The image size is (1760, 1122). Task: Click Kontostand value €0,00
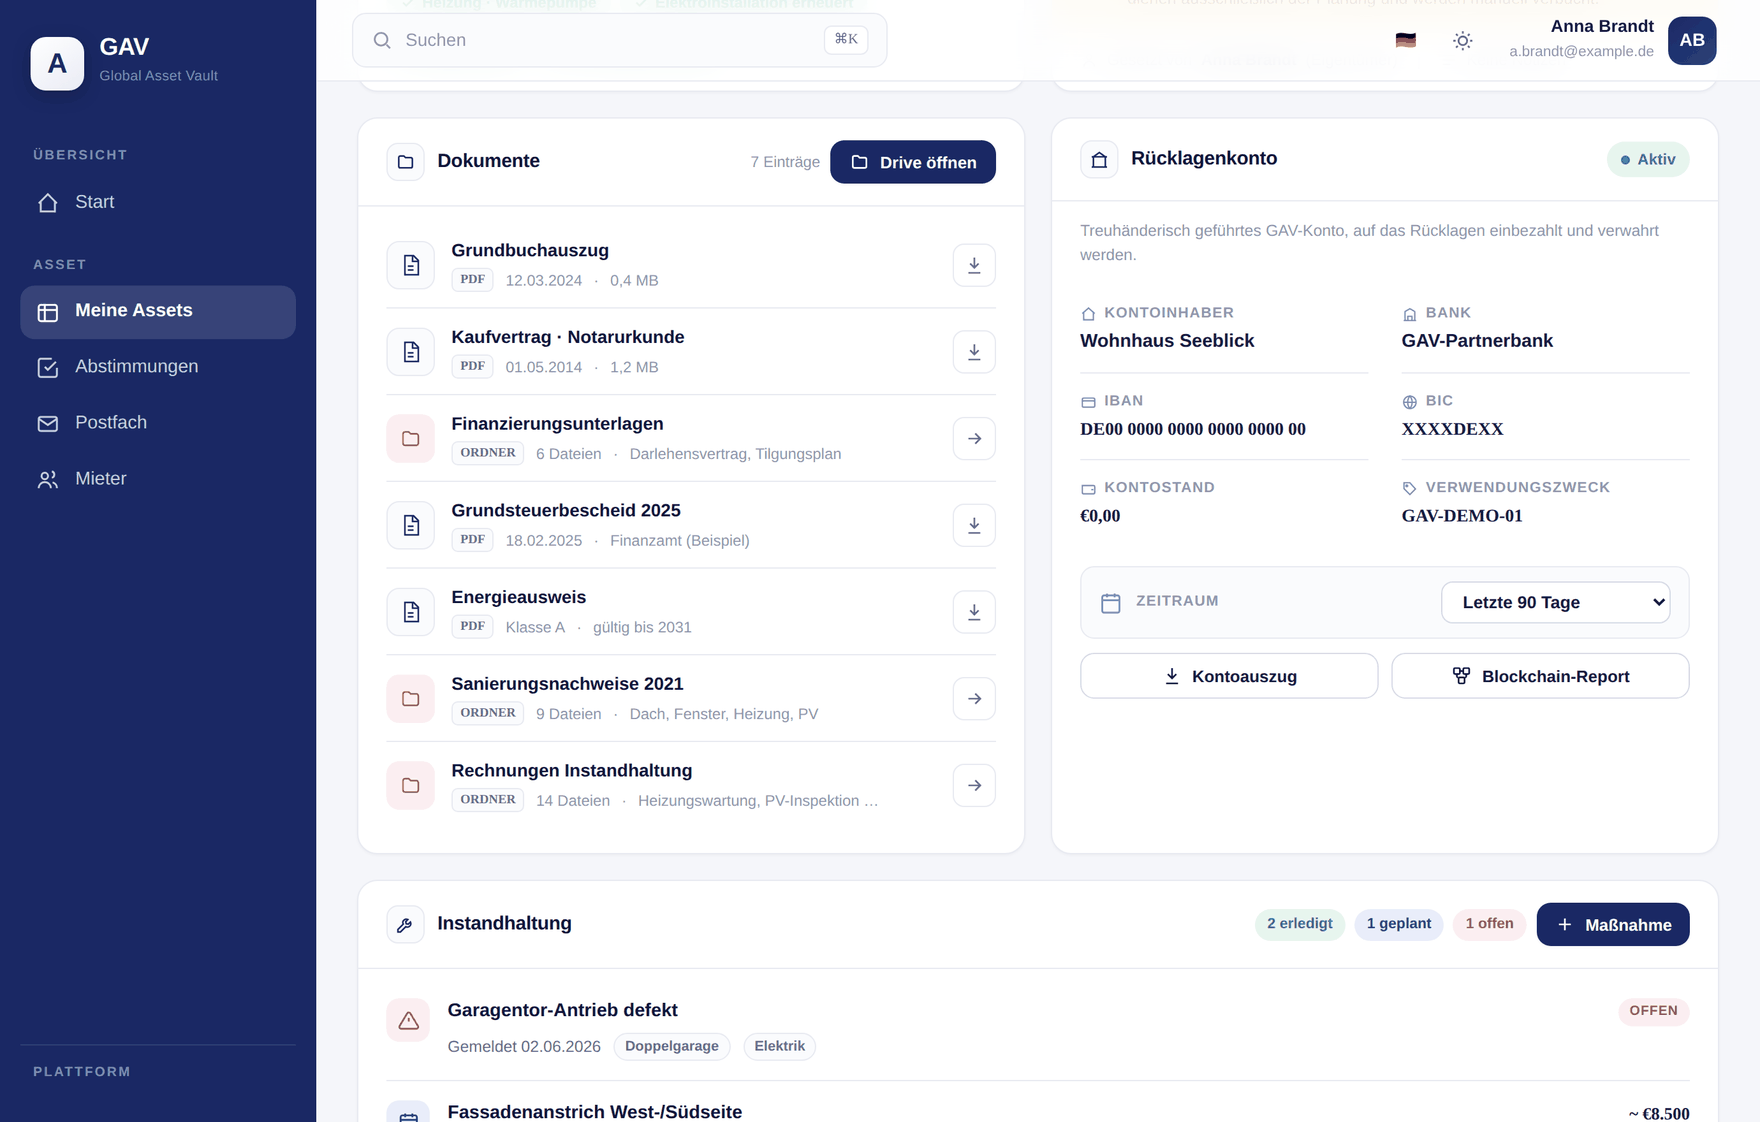[x=1100, y=517]
